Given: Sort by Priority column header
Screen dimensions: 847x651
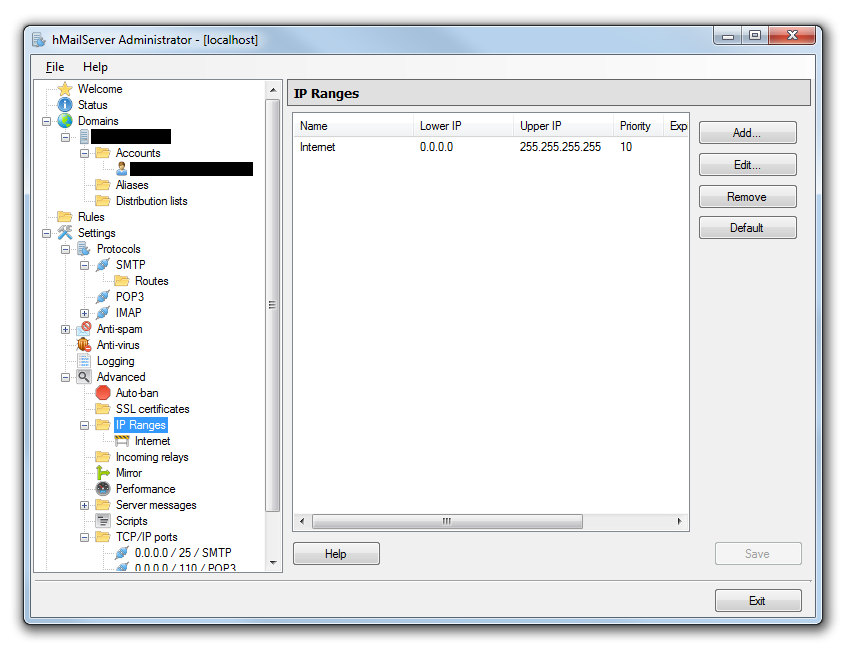Looking at the screenshot, I should click(x=635, y=126).
